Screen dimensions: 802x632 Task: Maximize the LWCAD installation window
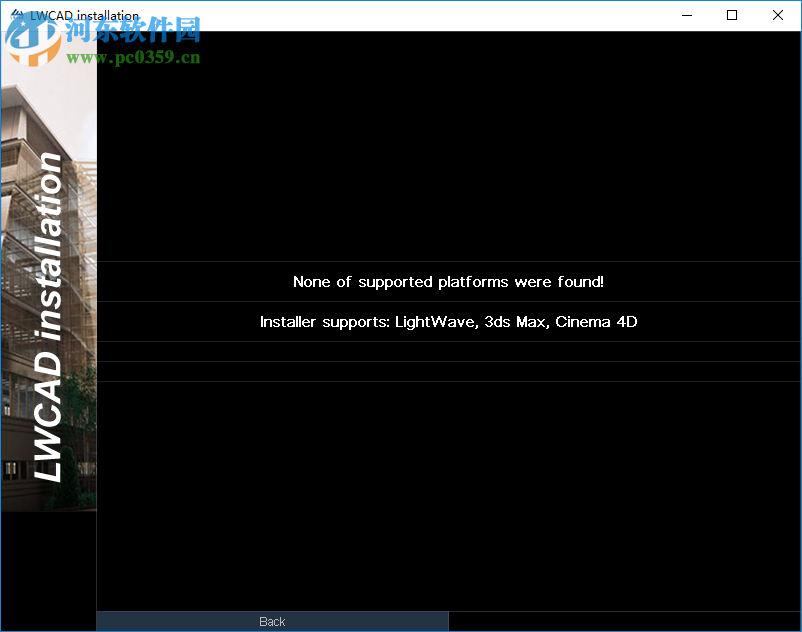click(732, 15)
